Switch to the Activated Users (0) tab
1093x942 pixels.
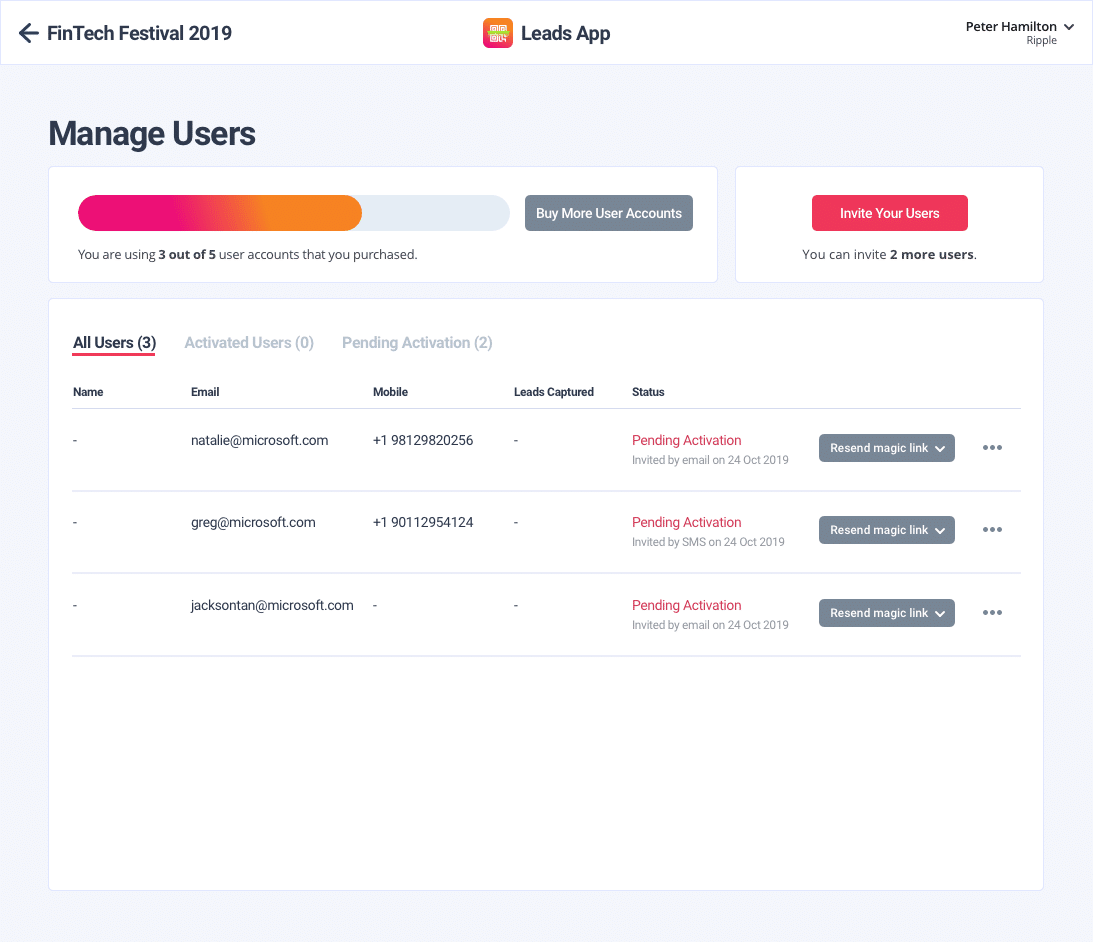[x=249, y=343]
